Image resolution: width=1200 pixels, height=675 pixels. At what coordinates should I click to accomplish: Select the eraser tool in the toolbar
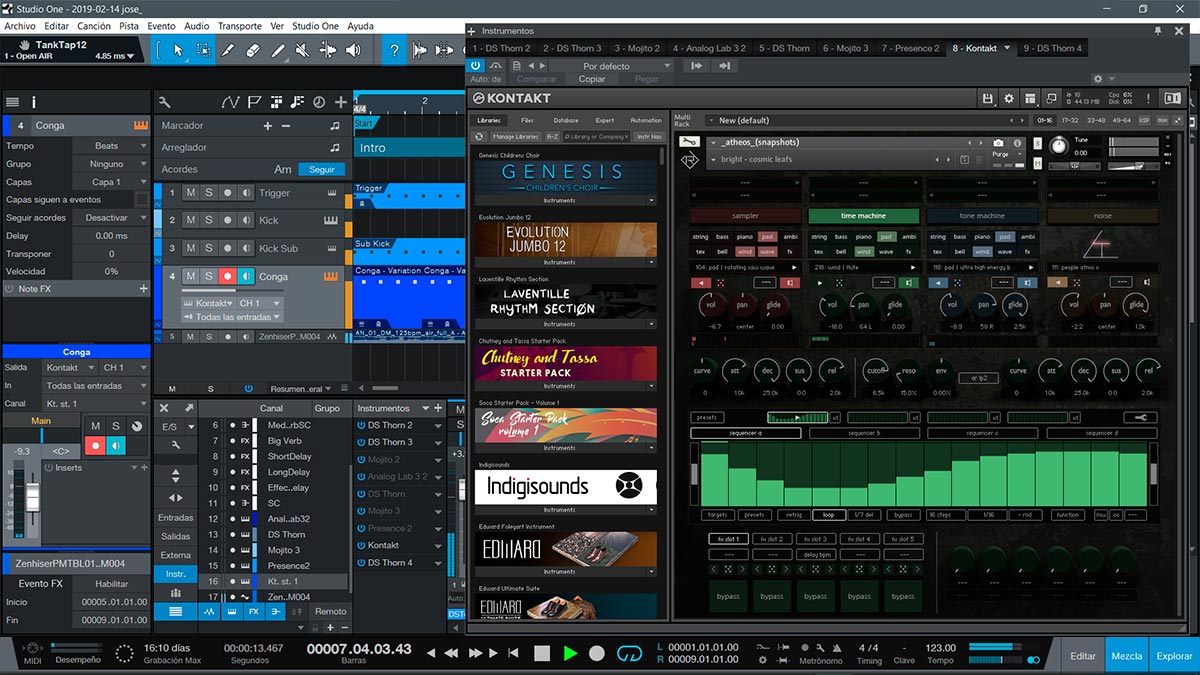[x=253, y=50]
